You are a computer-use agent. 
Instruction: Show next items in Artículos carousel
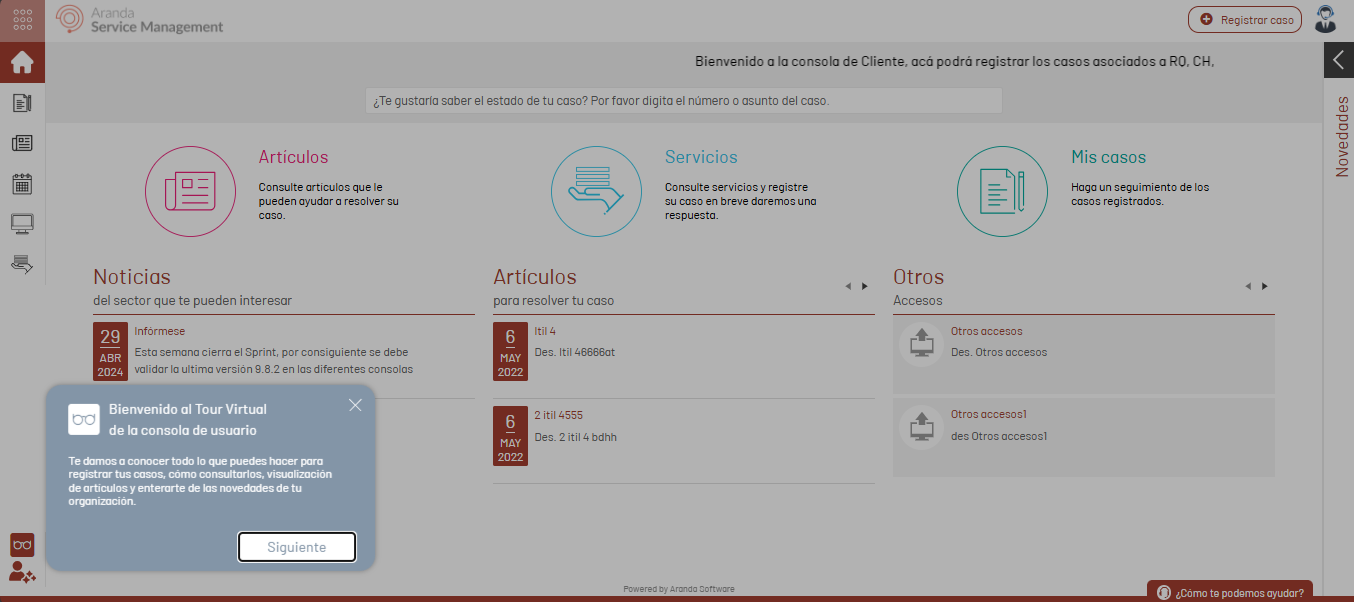pyautogui.click(x=865, y=286)
